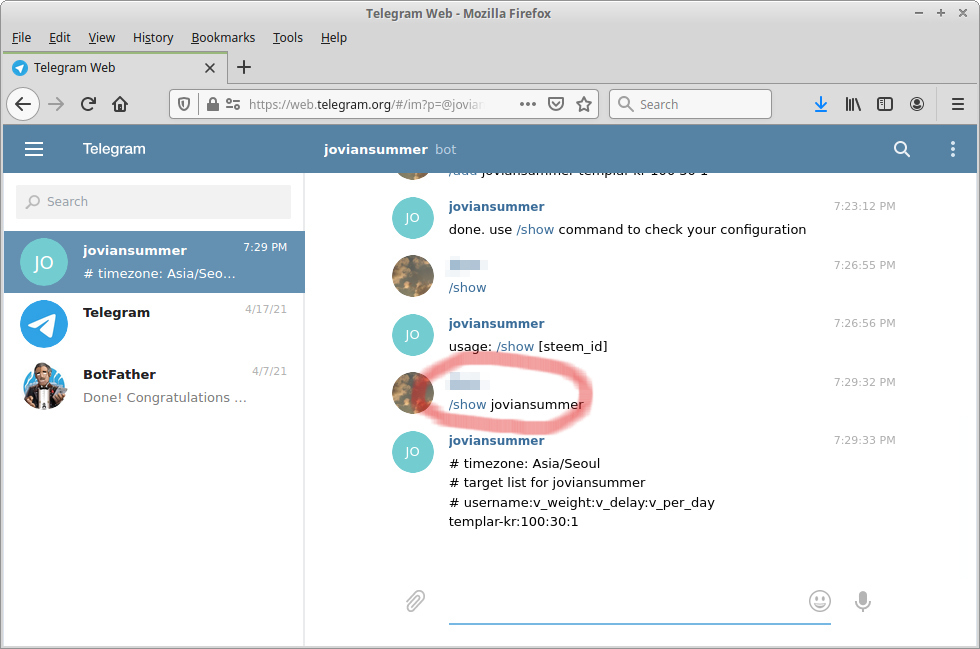The width and height of the screenshot is (980, 649).
Task: Open tracking protection shield in address bar
Action: (x=184, y=104)
